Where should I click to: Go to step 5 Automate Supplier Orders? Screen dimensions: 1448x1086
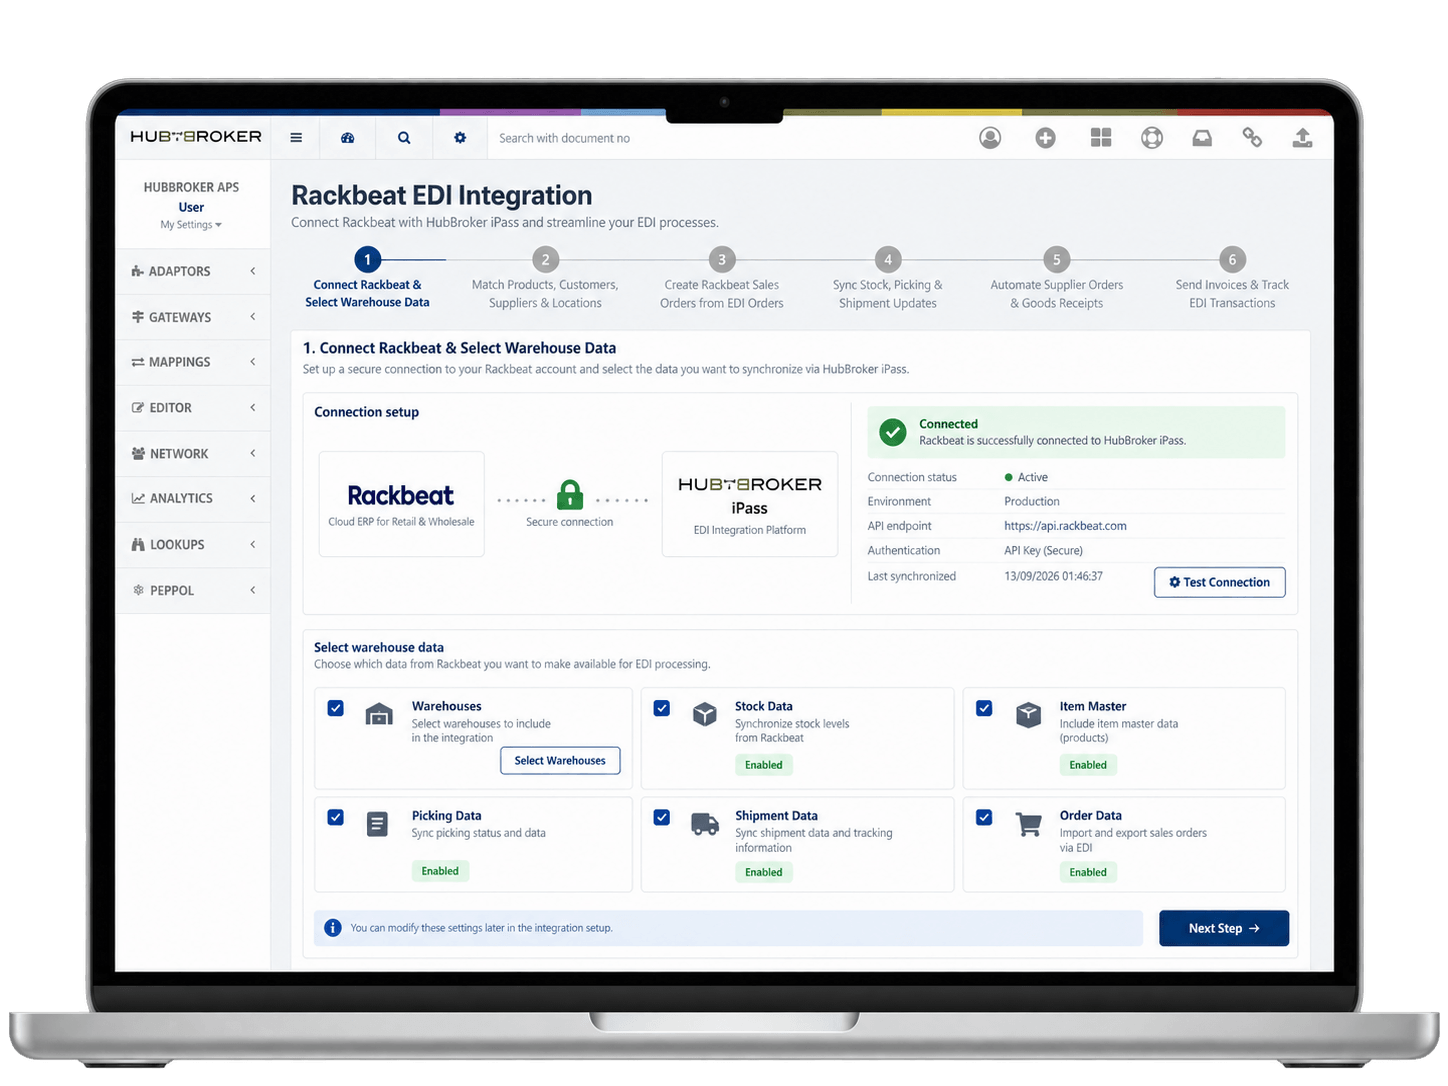pyautogui.click(x=1057, y=279)
